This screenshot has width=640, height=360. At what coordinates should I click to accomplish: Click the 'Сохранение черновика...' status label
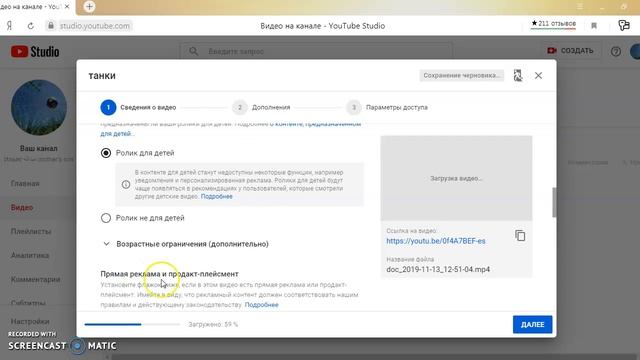(x=462, y=76)
